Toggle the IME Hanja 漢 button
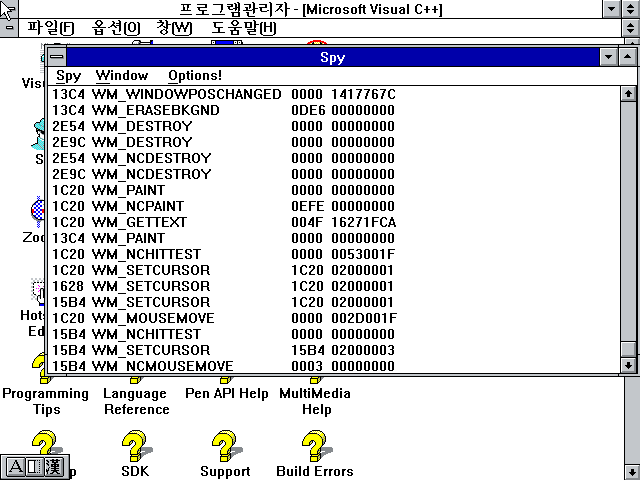Viewport: 640px width, 480px height. point(53,466)
